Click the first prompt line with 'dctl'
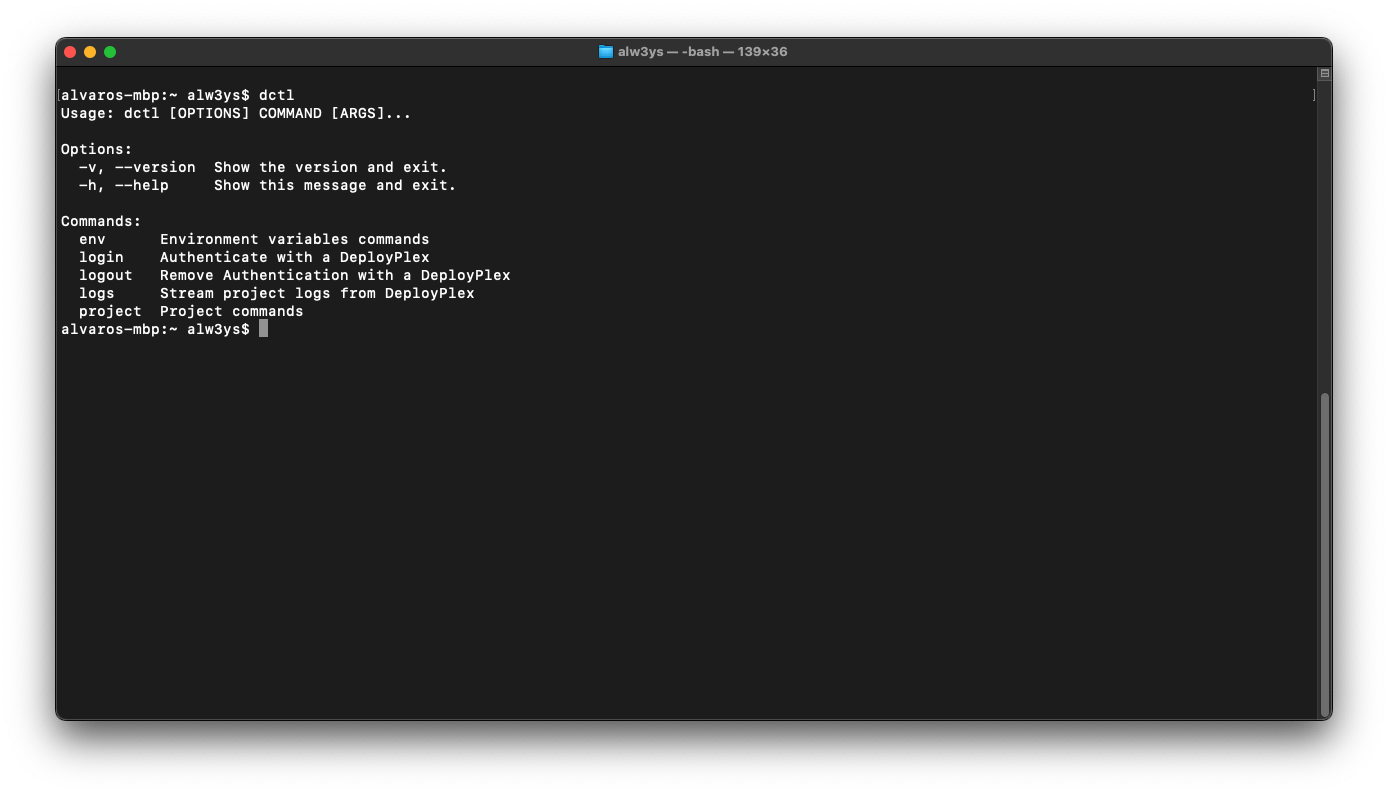 [178, 95]
